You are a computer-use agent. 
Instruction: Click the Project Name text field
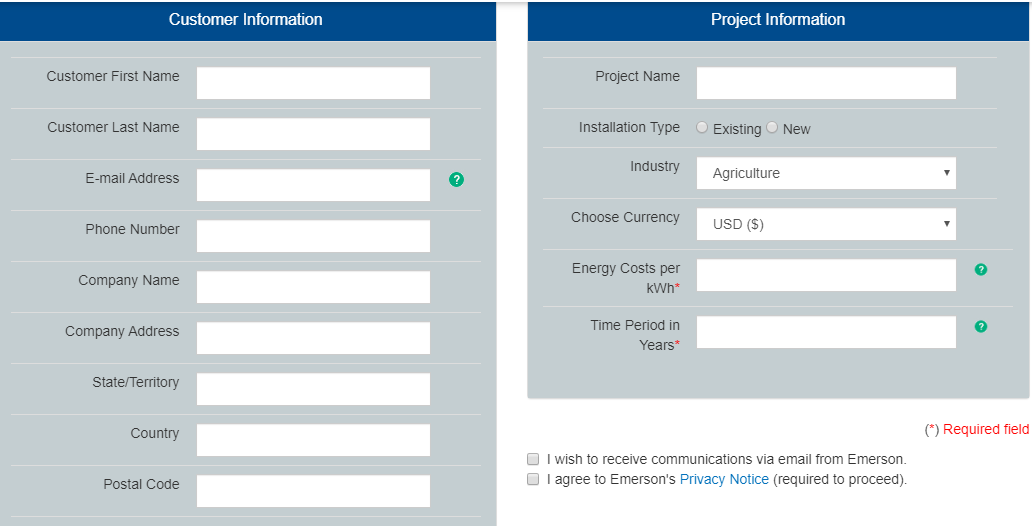(826, 83)
